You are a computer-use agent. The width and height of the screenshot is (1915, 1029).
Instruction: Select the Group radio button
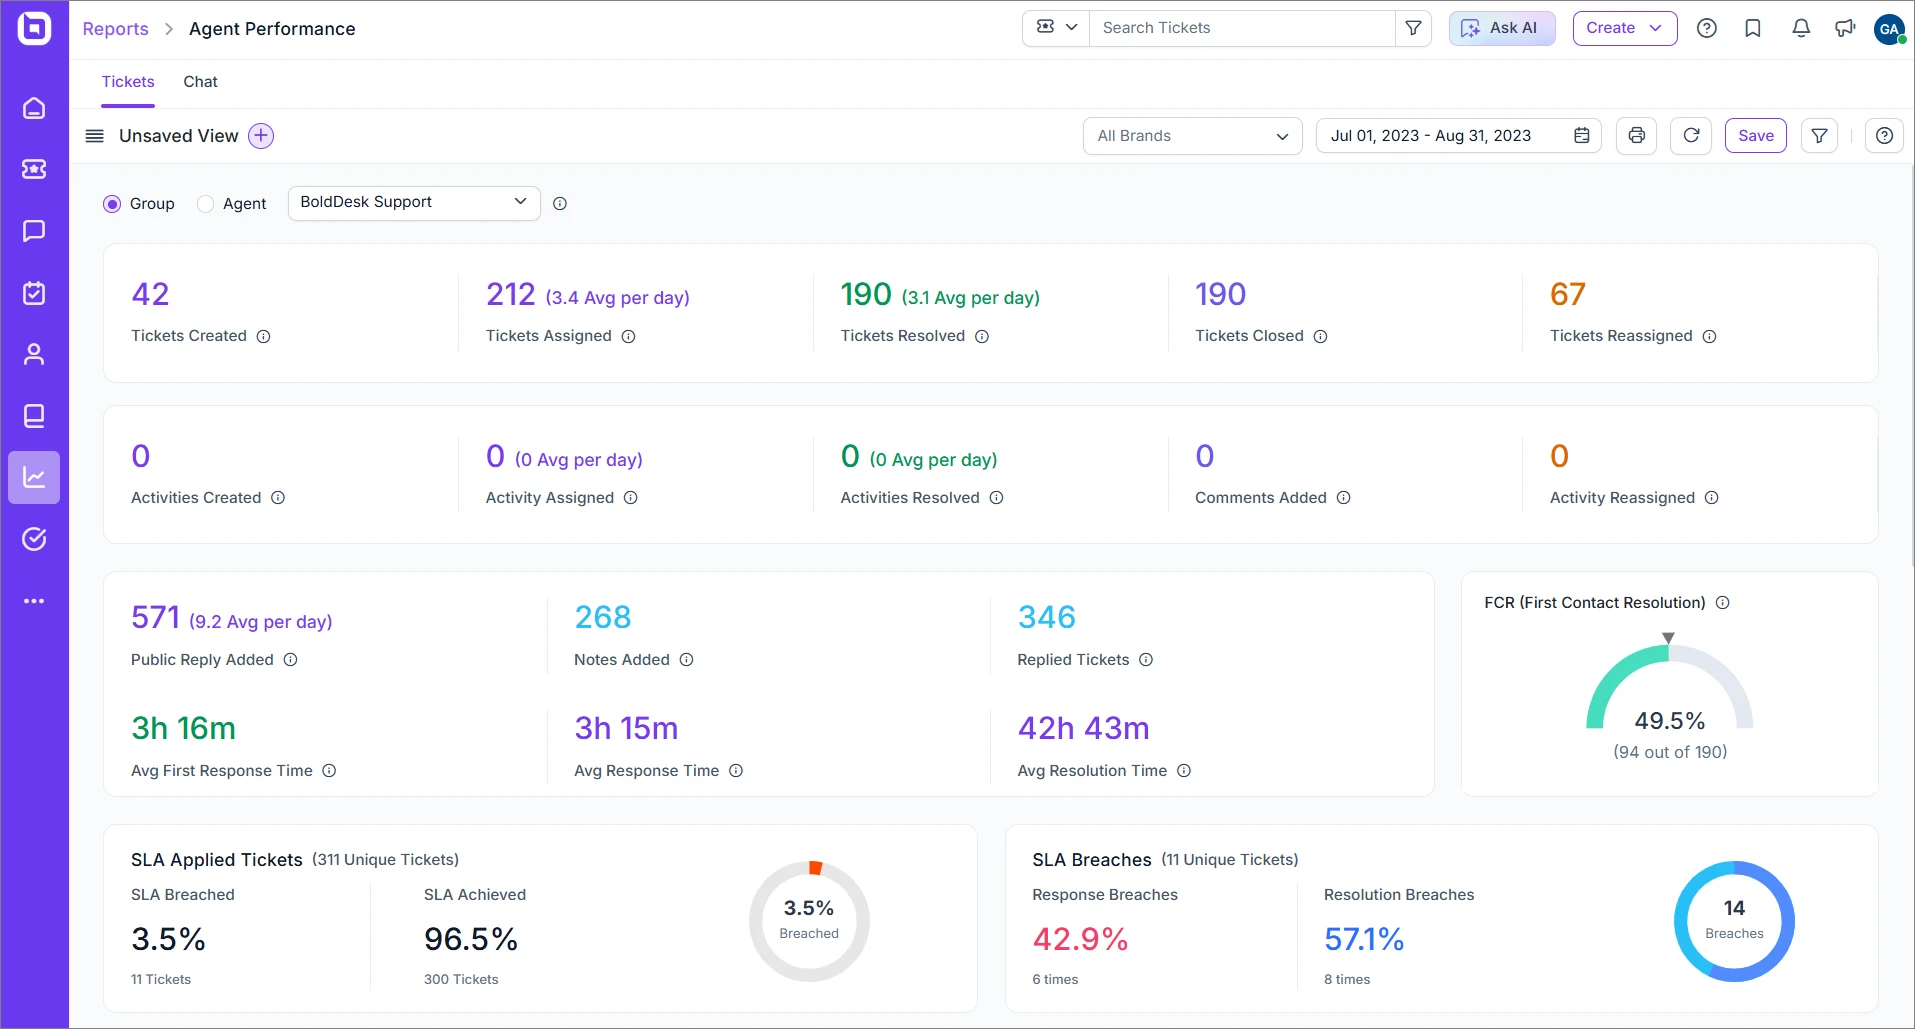(112, 204)
